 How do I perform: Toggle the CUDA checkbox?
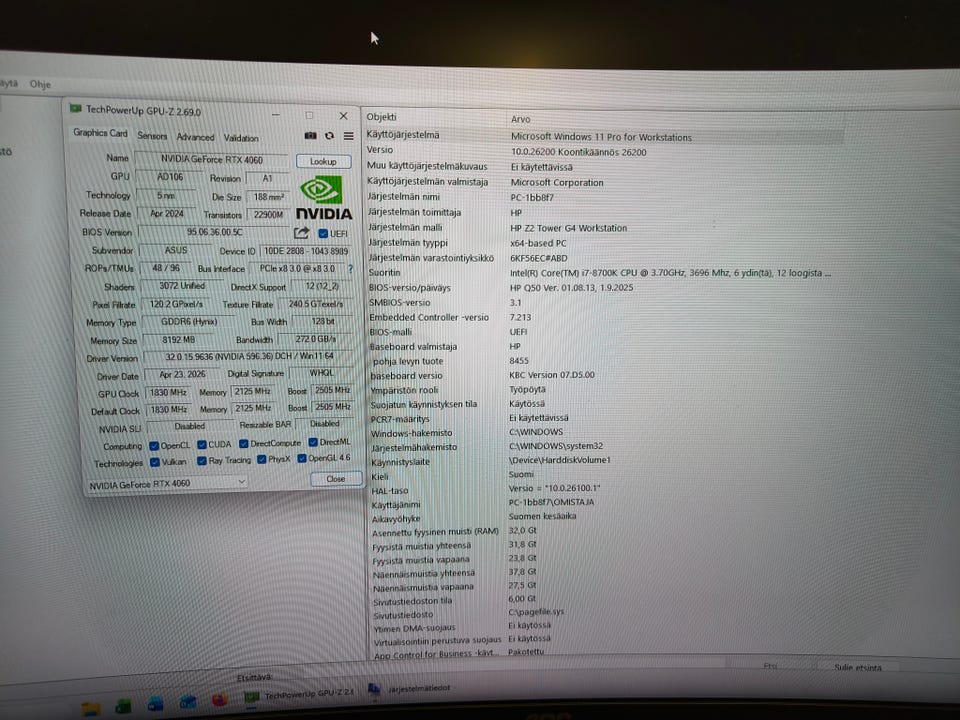pyautogui.click(x=201, y=444)
